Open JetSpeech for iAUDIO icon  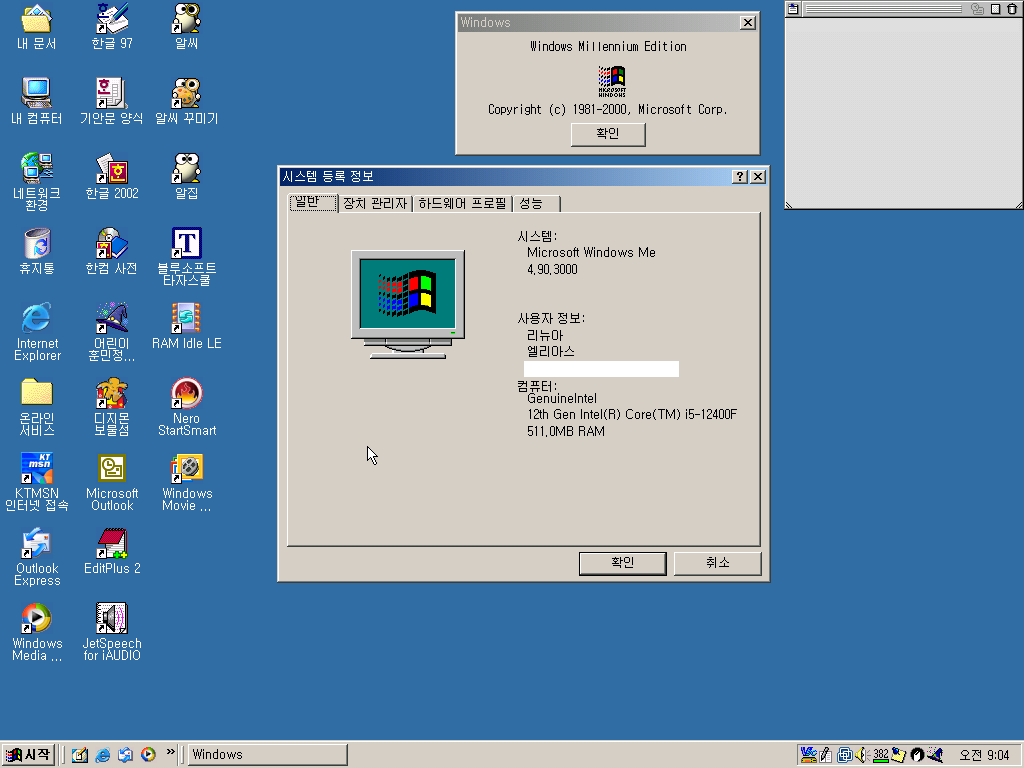pyautogui.click(x=112, y=619)
